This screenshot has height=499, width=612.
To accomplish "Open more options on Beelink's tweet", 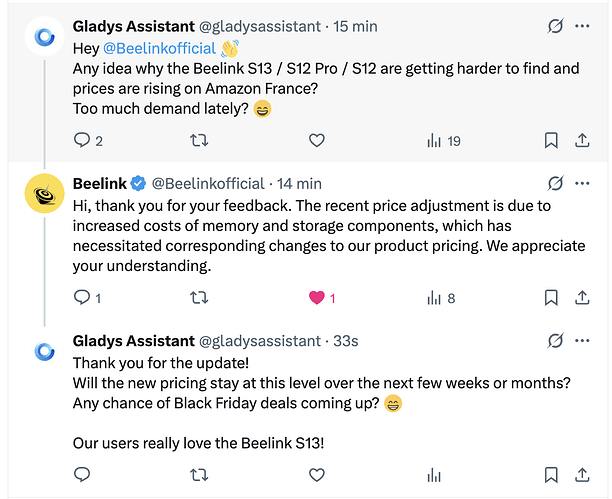I will (585, 183).
